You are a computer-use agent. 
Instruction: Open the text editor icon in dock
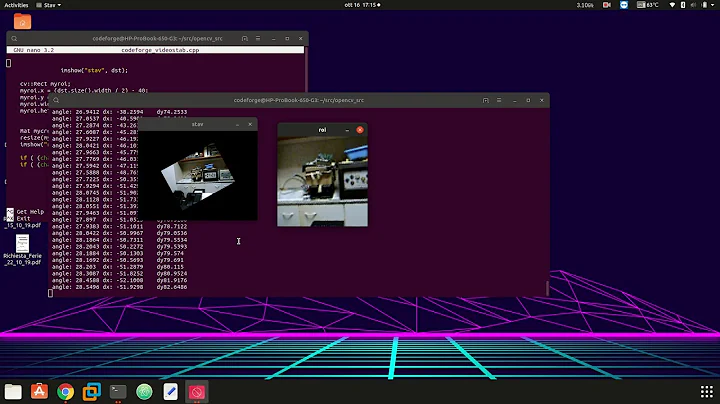click(170, 392)
